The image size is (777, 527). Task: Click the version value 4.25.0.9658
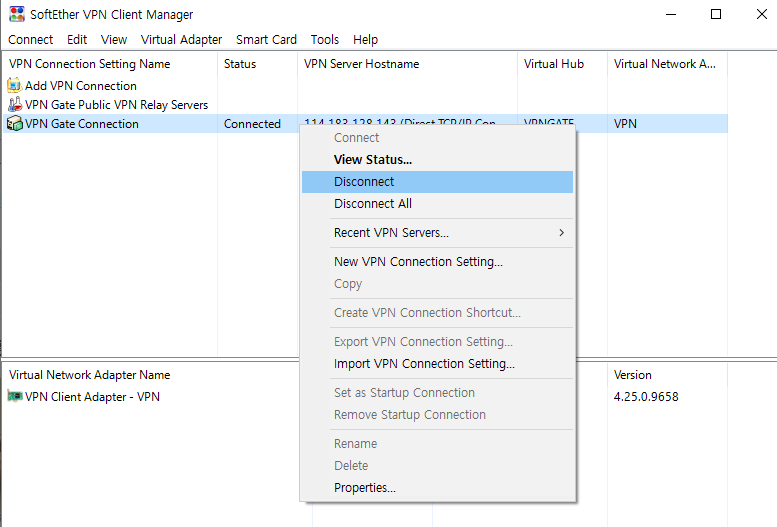click(x=646, y=397)
